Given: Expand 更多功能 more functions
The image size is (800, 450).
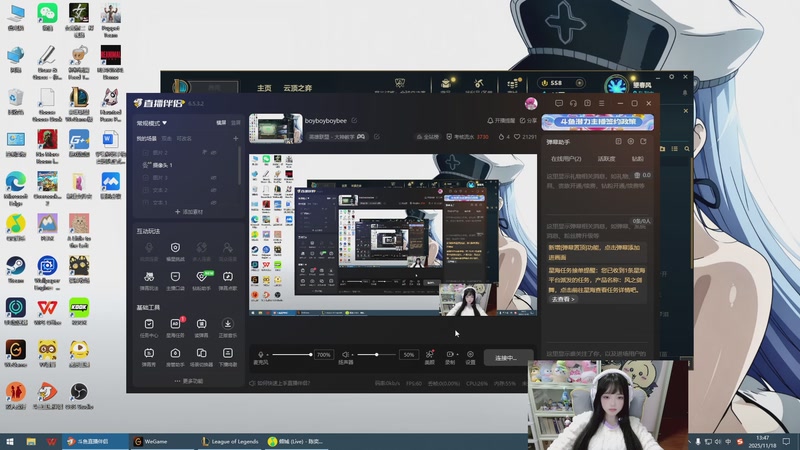Looking at the screenshot, I should [x=188, y=381].
